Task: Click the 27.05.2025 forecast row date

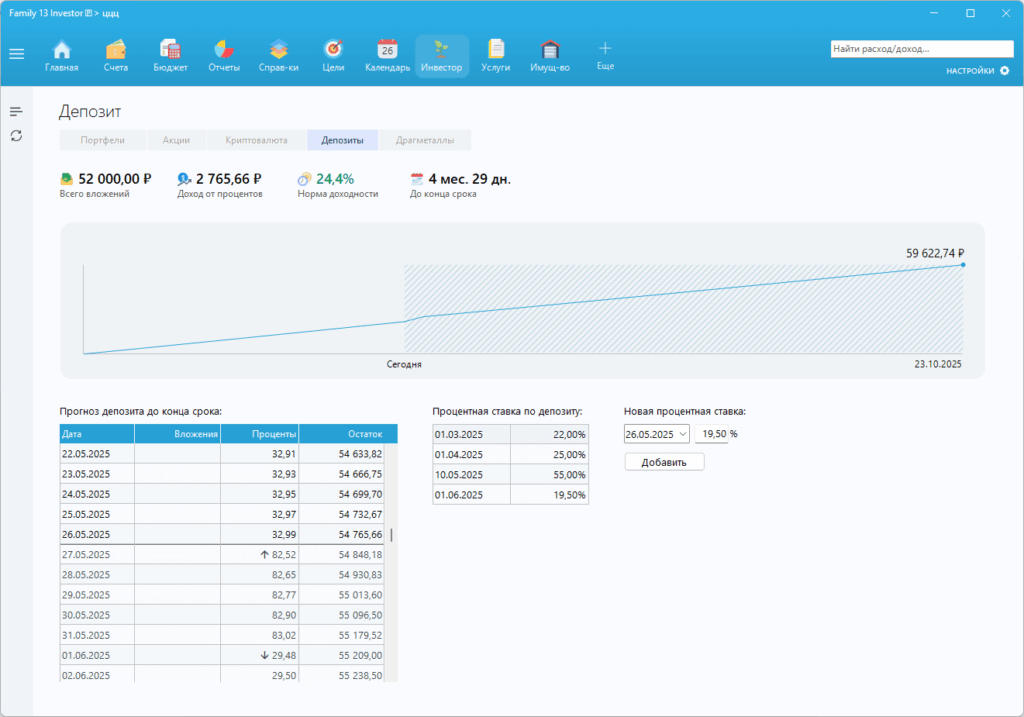Action: pyautogui.click(x=86, y=555)
